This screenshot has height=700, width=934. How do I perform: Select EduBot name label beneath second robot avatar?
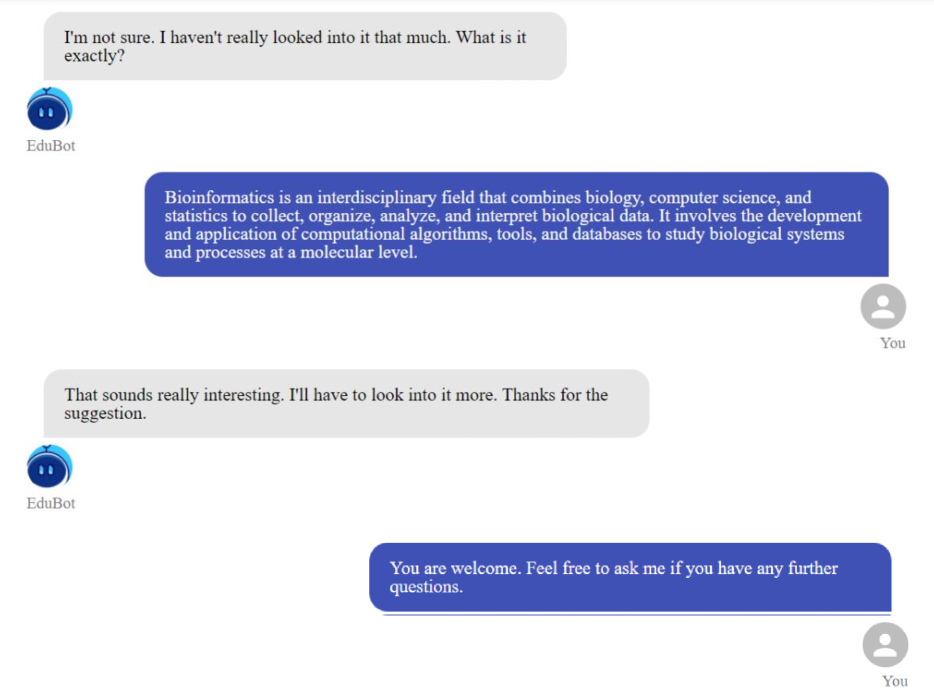click(51, 504)
